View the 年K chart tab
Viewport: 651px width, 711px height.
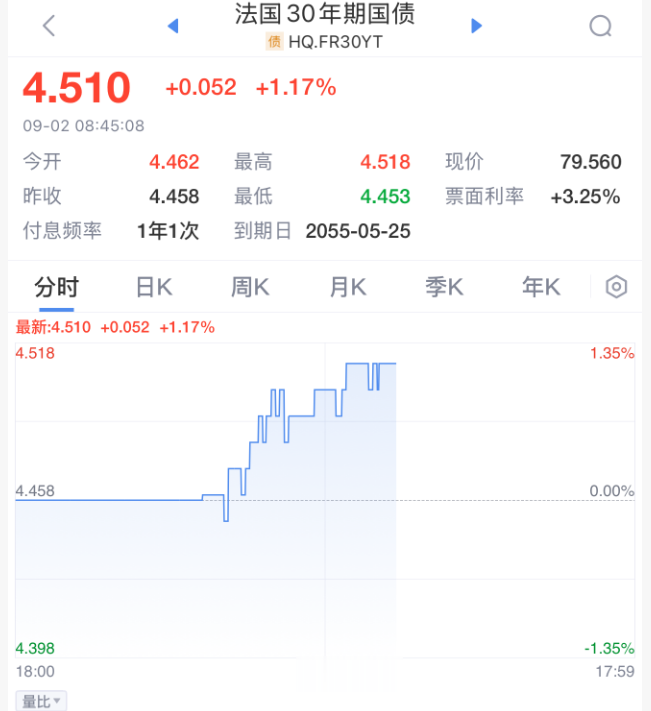click(541, 288)
